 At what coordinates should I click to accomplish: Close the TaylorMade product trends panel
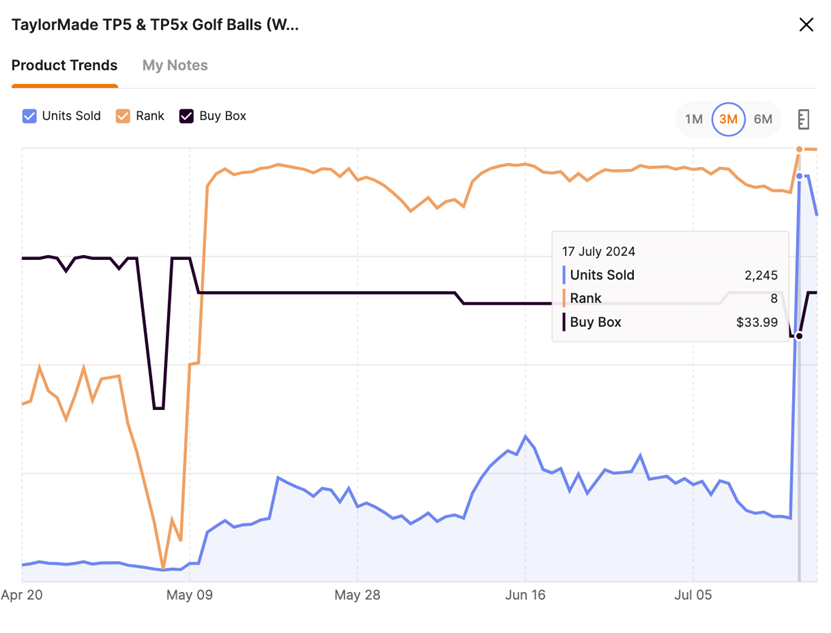point(806,25)
